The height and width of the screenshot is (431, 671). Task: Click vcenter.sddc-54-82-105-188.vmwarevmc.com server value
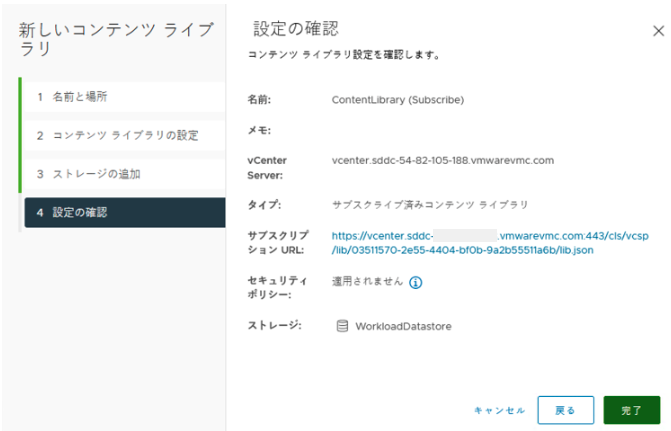442,161
